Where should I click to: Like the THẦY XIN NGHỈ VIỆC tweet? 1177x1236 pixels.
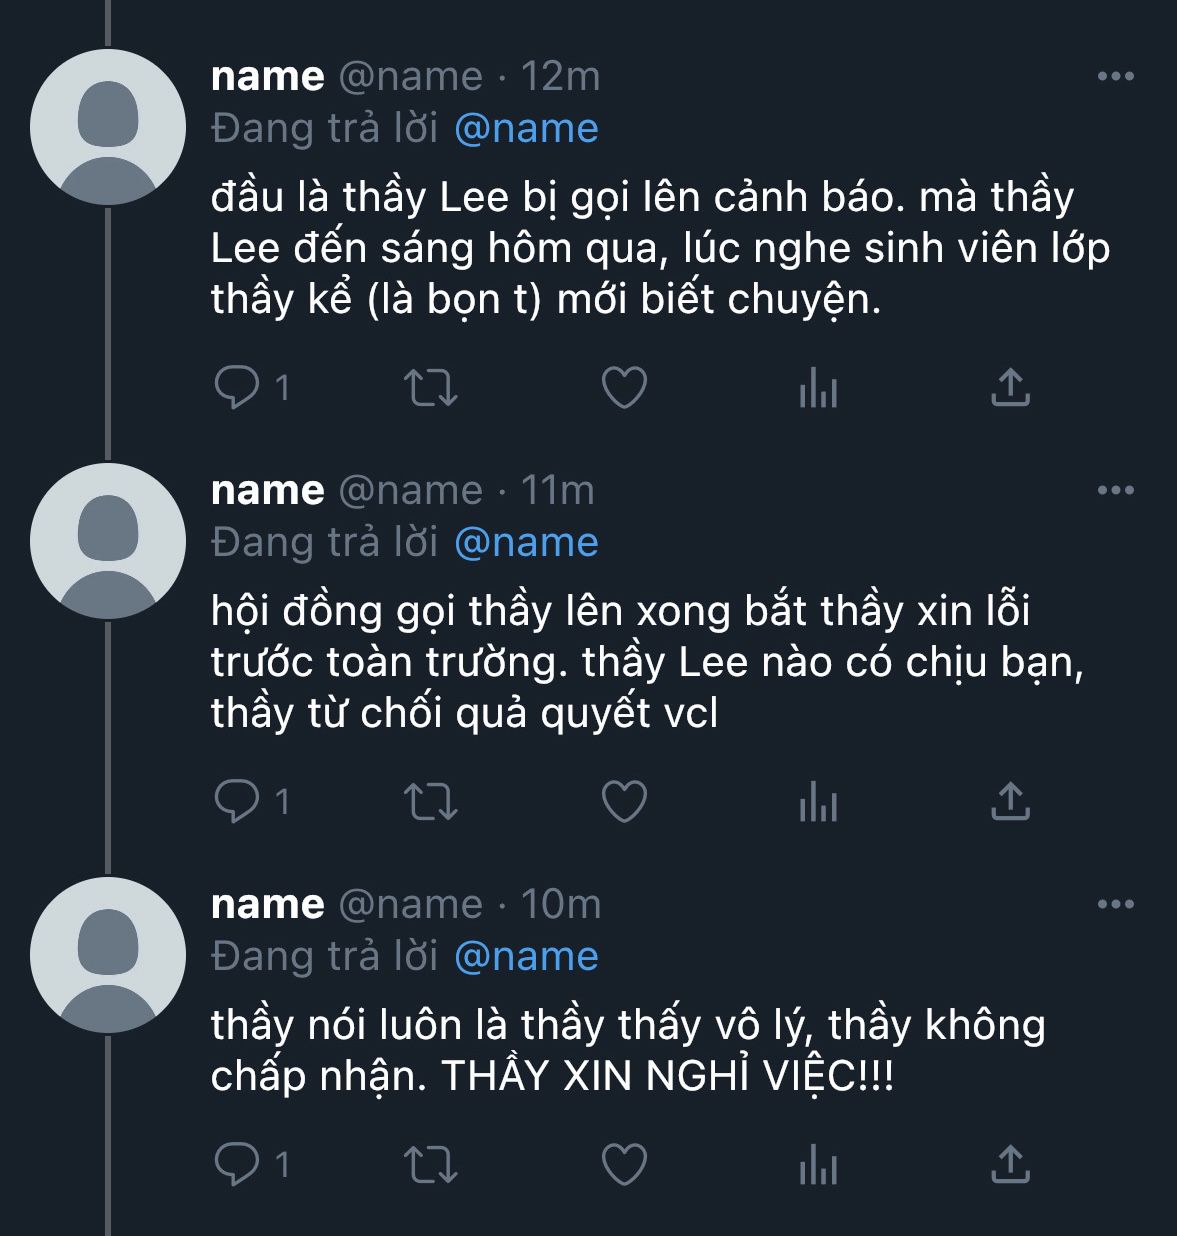pos(624,1164)
